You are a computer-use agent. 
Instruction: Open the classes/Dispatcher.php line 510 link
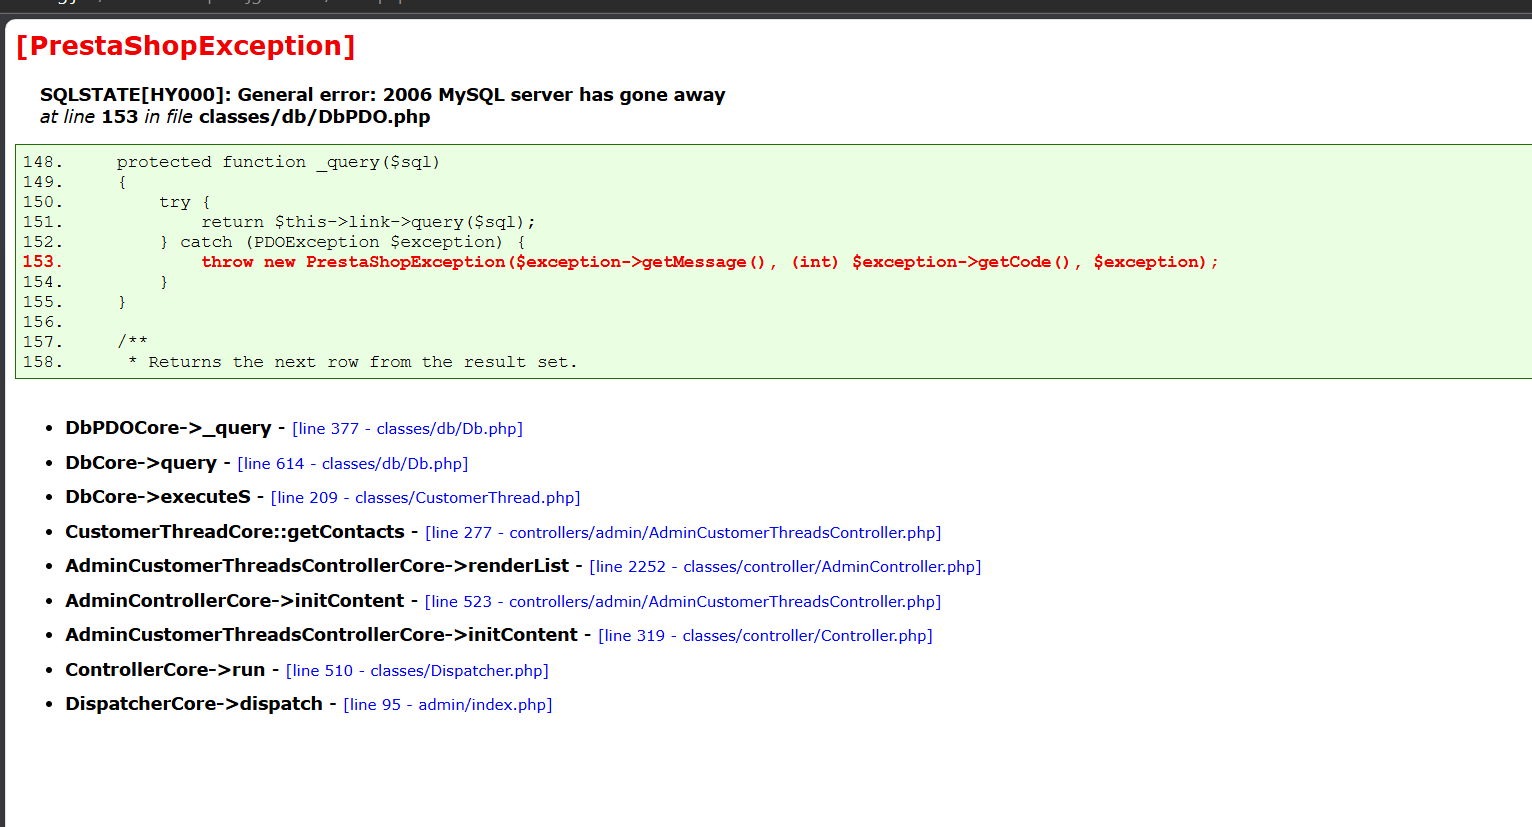pos(417,670)
